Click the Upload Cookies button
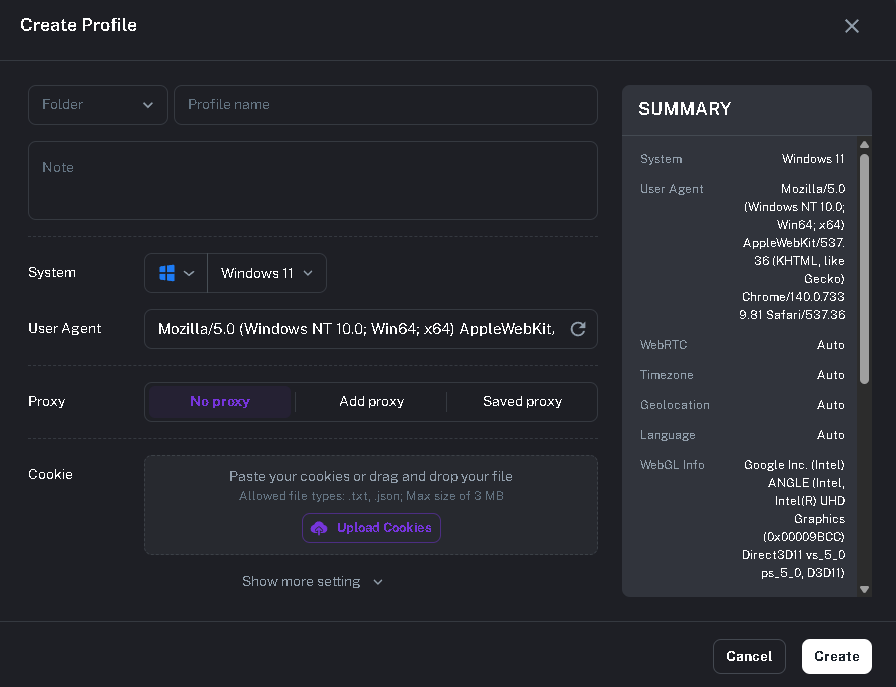Screen dimensions: 896x687 pos(371,528)
